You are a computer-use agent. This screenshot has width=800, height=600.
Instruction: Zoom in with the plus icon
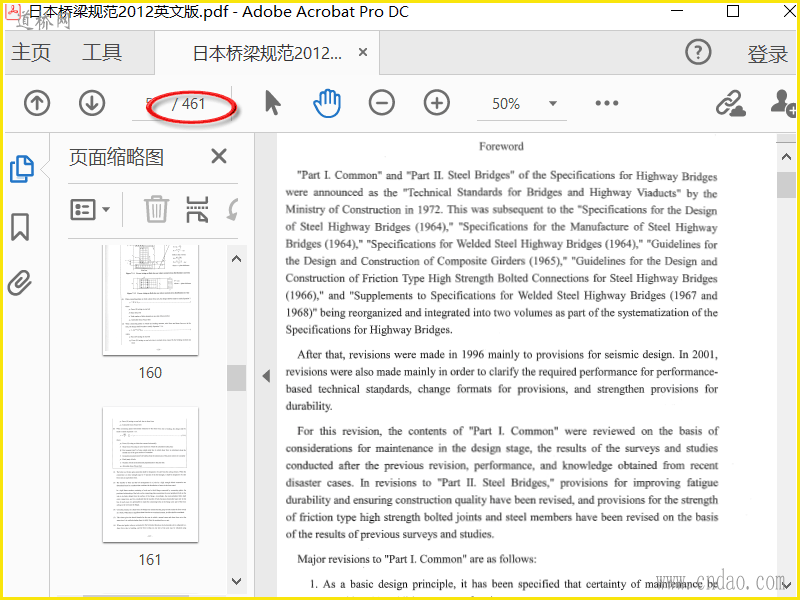437,103
